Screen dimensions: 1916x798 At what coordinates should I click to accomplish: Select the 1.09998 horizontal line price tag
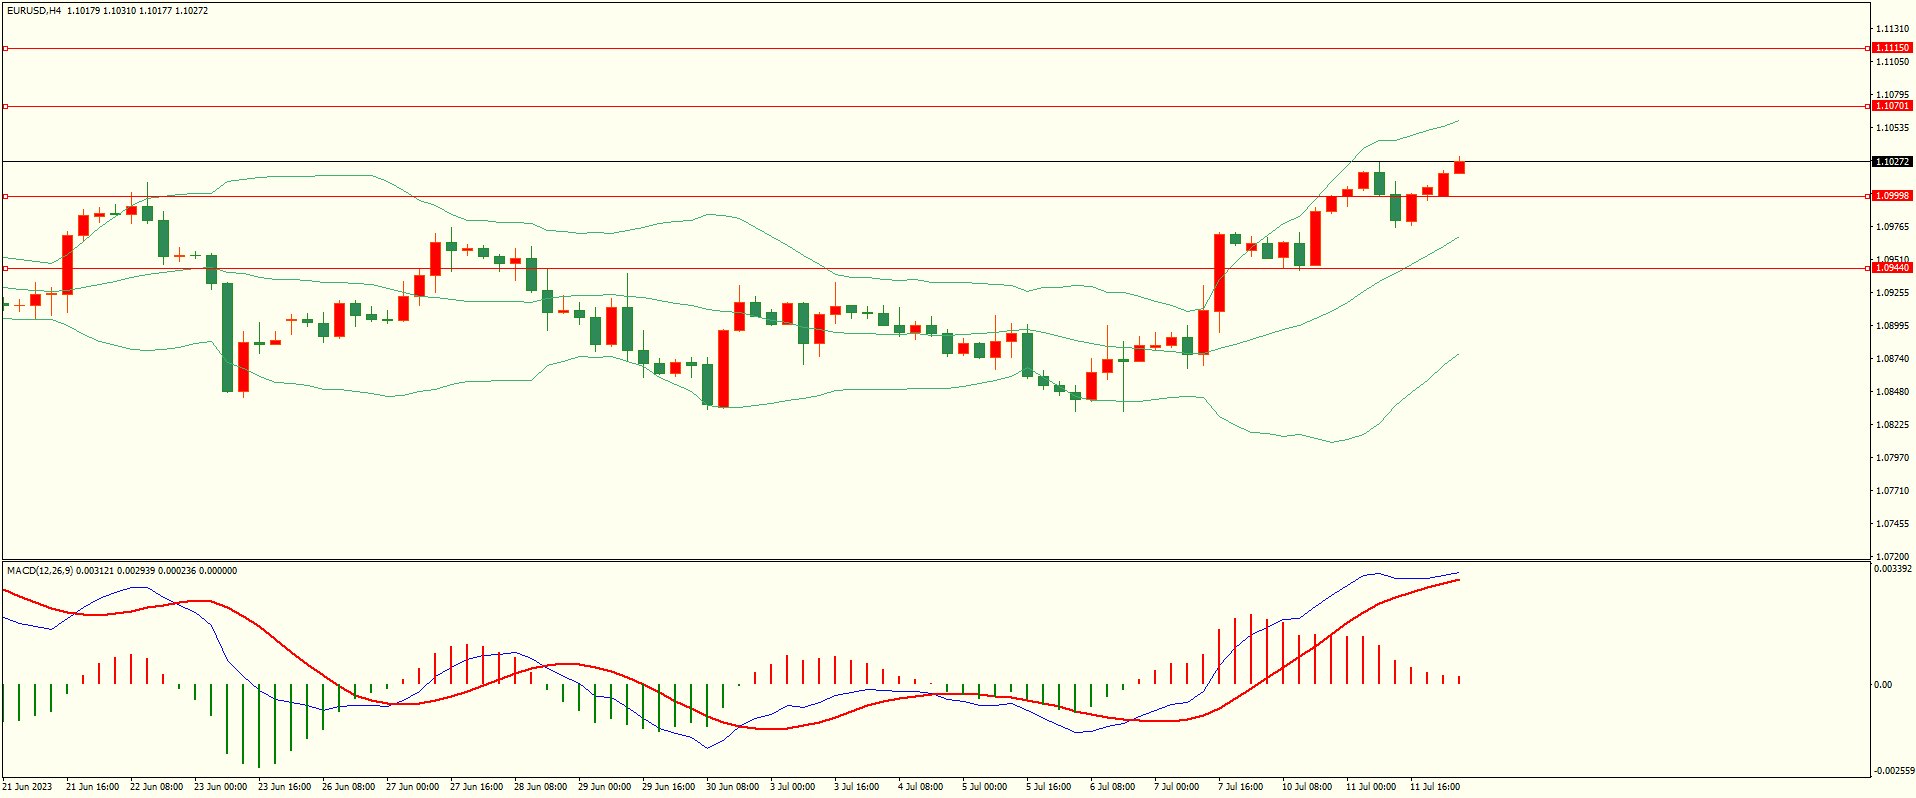(1892, 196)
